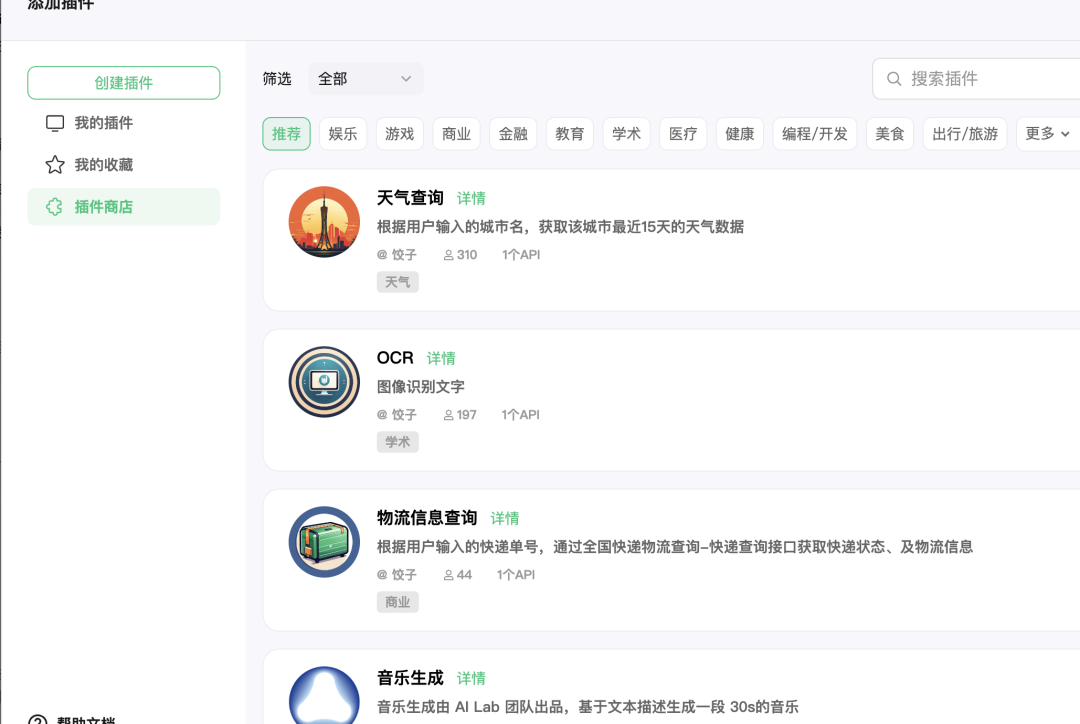Screen dimensions: 1080x724
Task: Open 详情 link for 天气查询
Action: [471, 198]
